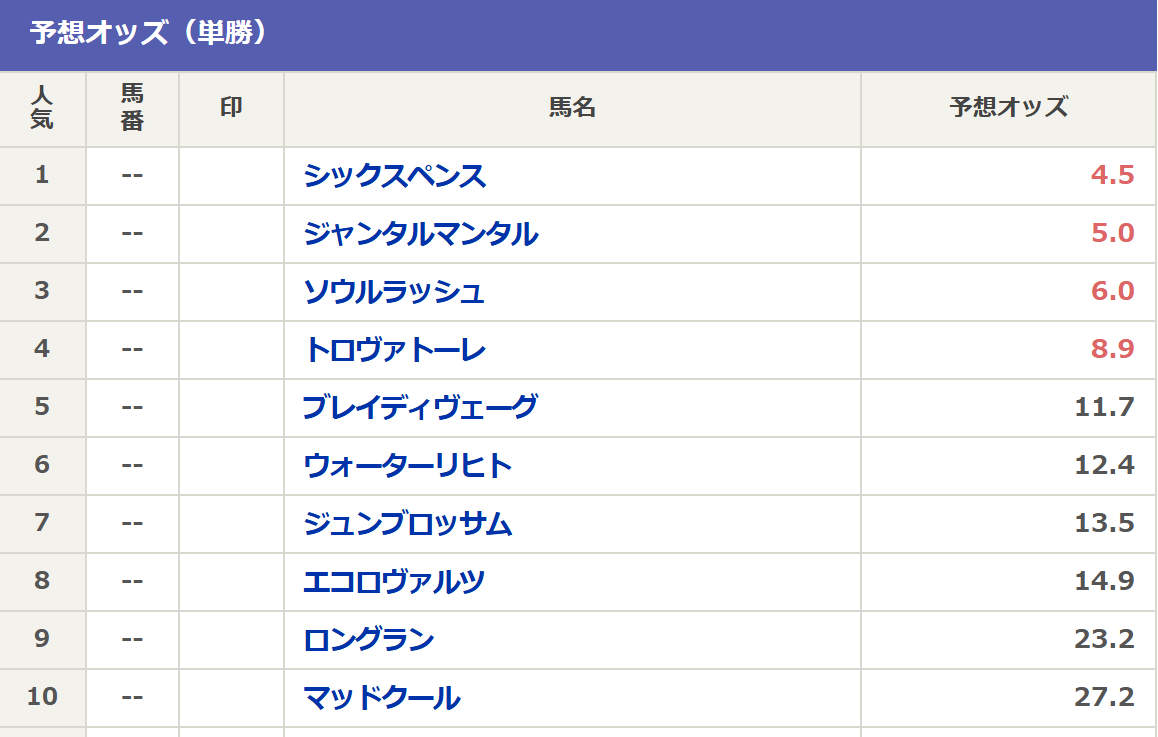
Task: Open the ジュンブロッサム horse page
Action: pos(408,524)
